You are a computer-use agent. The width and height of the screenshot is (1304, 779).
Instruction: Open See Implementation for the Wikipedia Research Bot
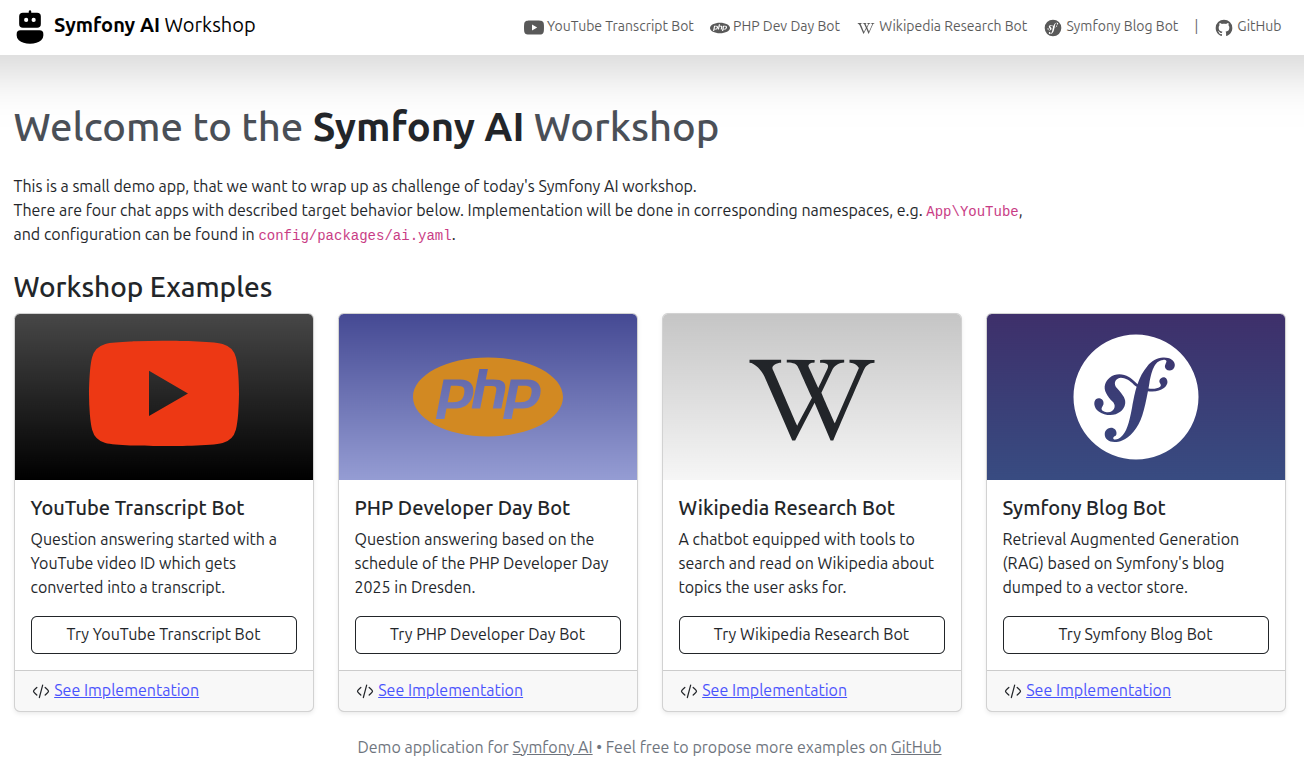tap(774, 690)
